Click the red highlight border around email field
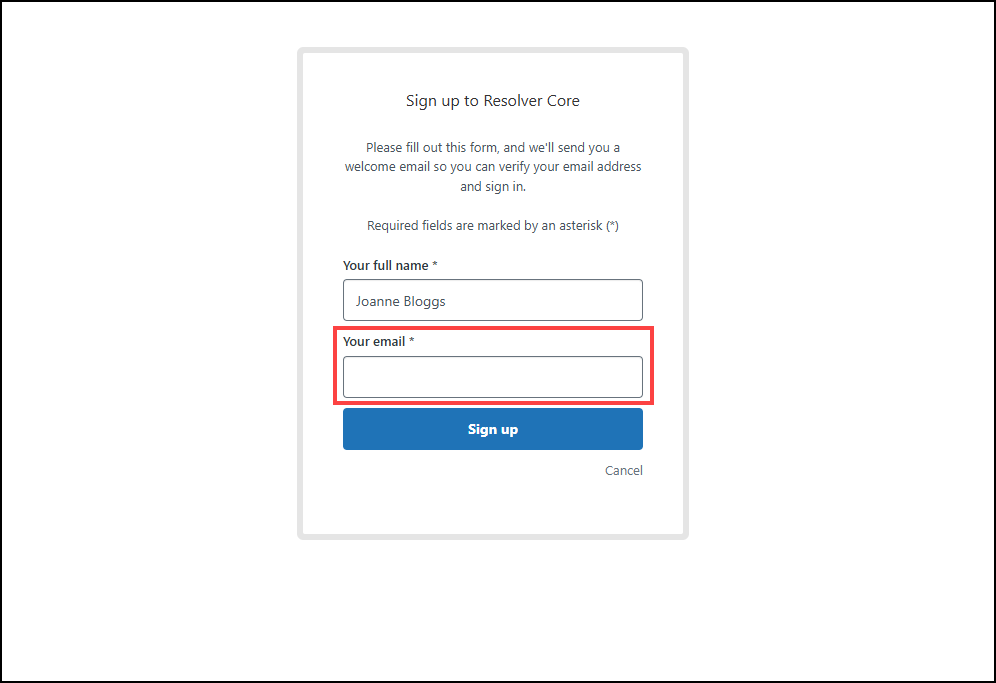This screenshot has height=683, width=996. point(493,329)
